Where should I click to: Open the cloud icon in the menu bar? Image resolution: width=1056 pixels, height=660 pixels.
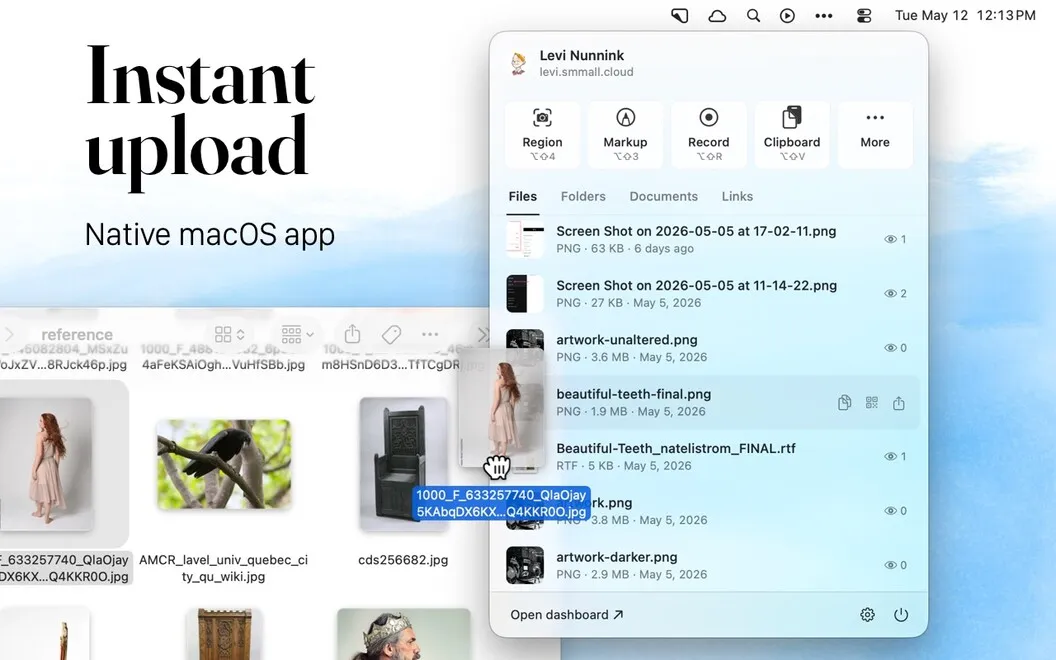(x=717, y=15)
